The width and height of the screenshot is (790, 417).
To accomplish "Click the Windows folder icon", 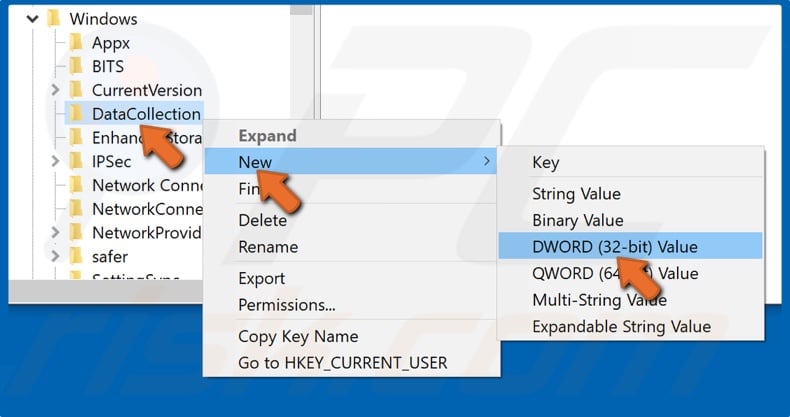I will 53,19.
